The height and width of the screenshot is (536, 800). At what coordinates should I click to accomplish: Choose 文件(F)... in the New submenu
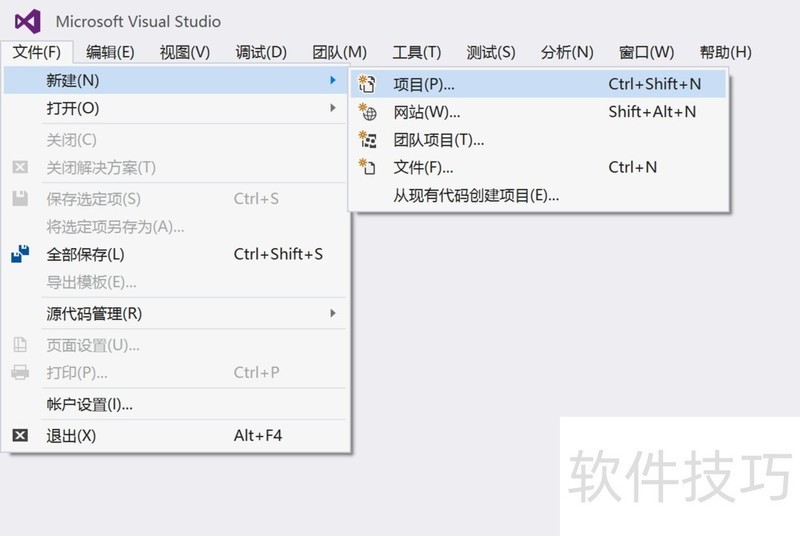pyautogui.click(x=538, y=167)
